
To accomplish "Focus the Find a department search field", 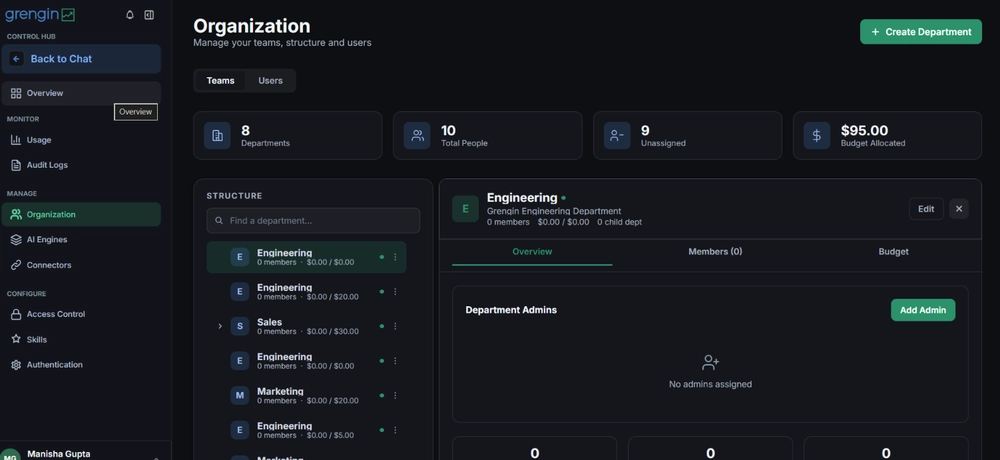I will (x=313, y=221).
